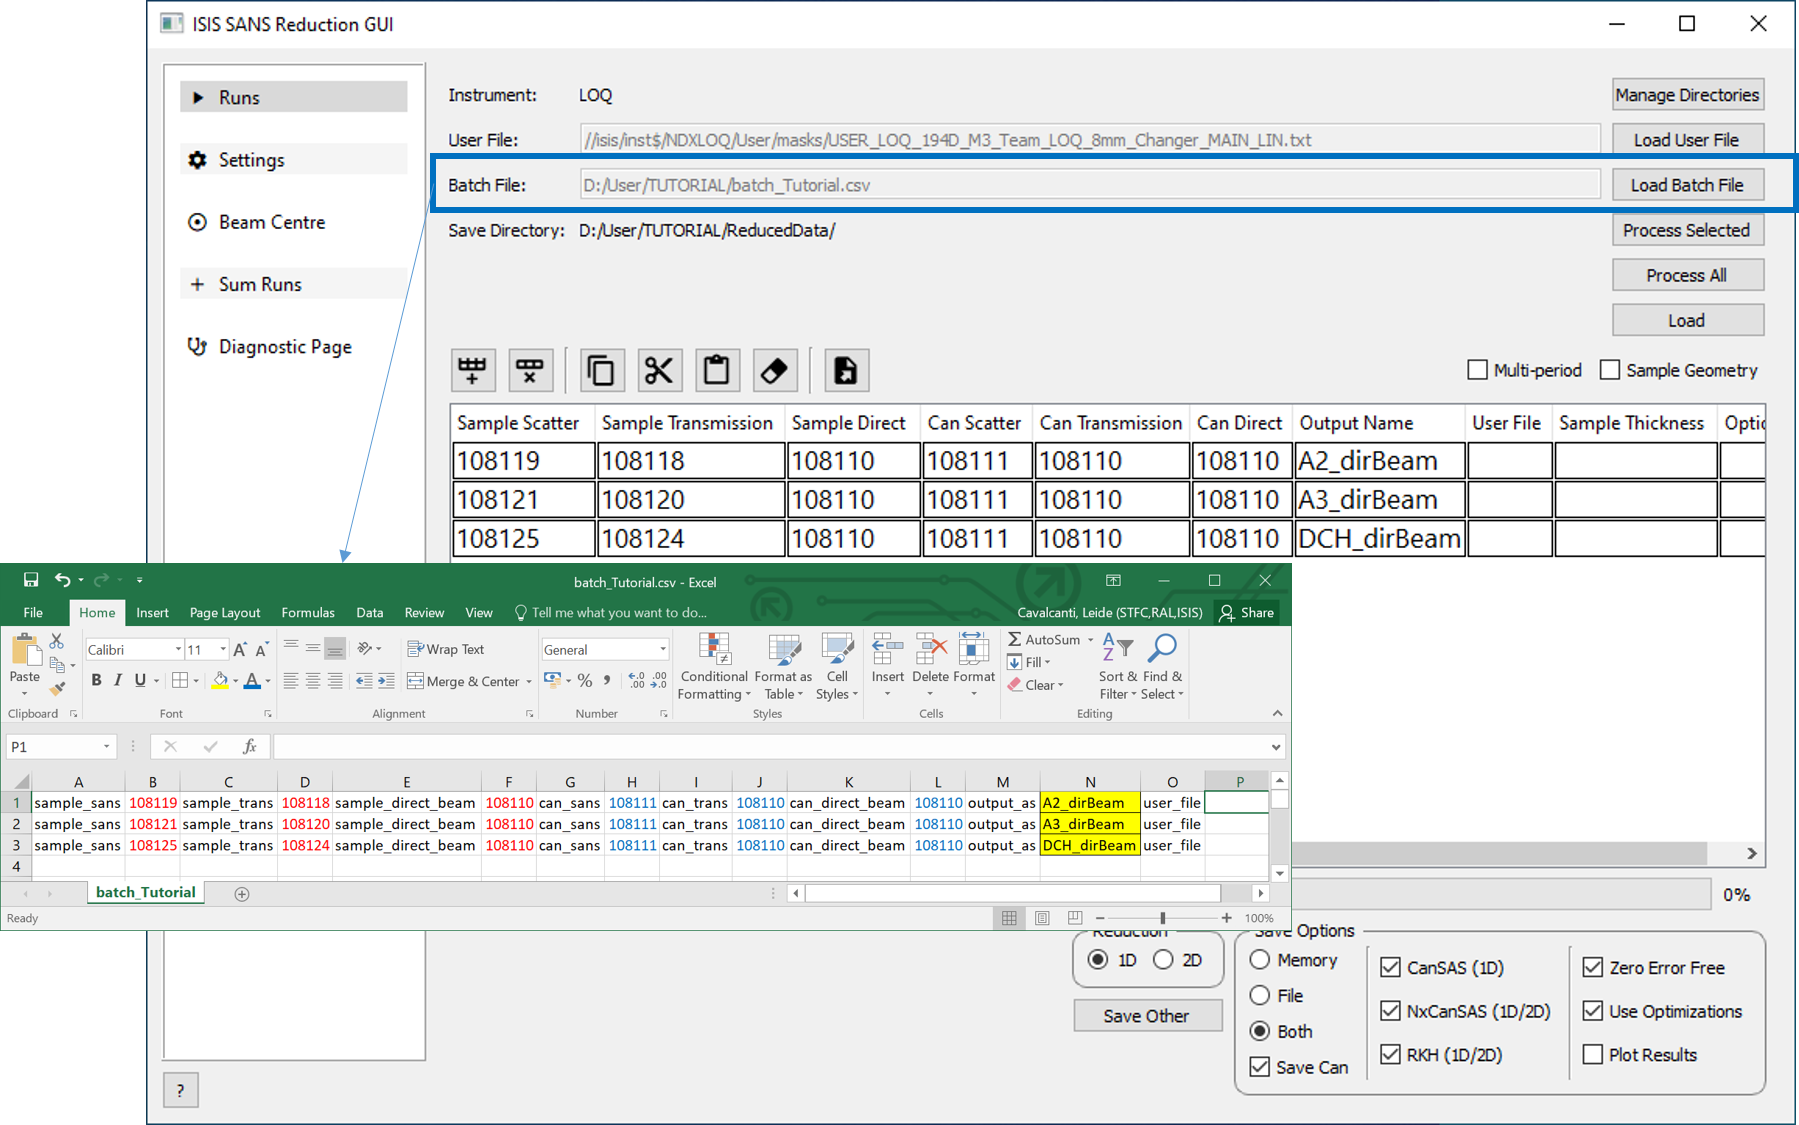Click the delete row icon in table toolbar
Image resolution: width=1799 pixels, height=1125 pixels.
click(x=530, y=371)
